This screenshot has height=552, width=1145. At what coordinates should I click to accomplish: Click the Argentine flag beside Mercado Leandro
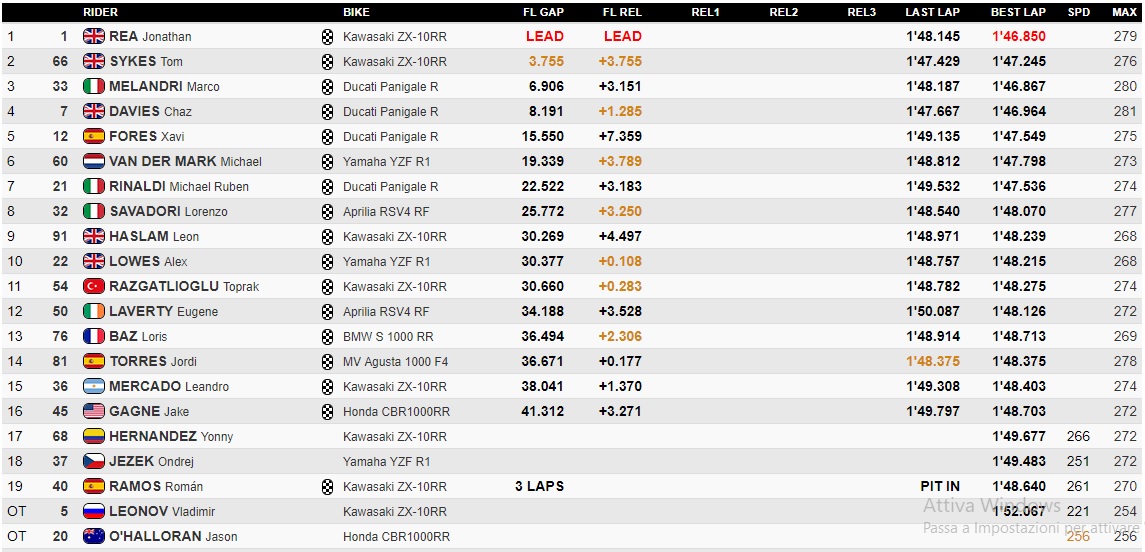(x=94, y=386)
